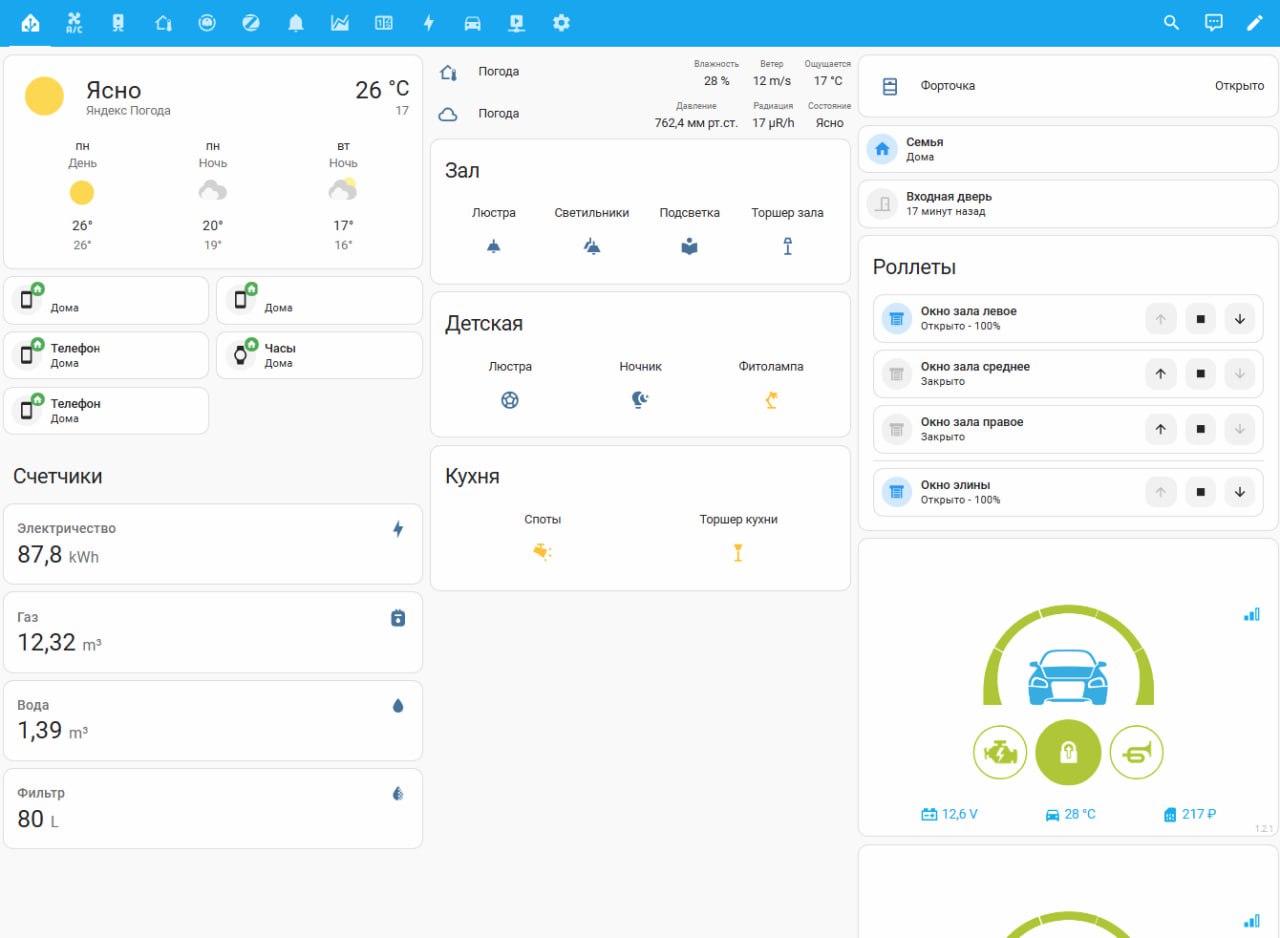Screen dimensions: 1280x938
Task: Open the Электричество meter card
Action: pos(213,544)
